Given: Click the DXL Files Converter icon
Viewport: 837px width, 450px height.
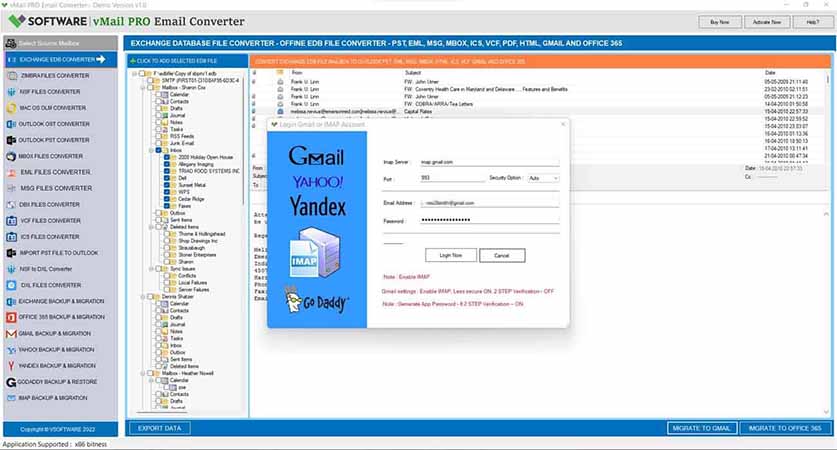Looking at the screenshot, I should (12, 285).
